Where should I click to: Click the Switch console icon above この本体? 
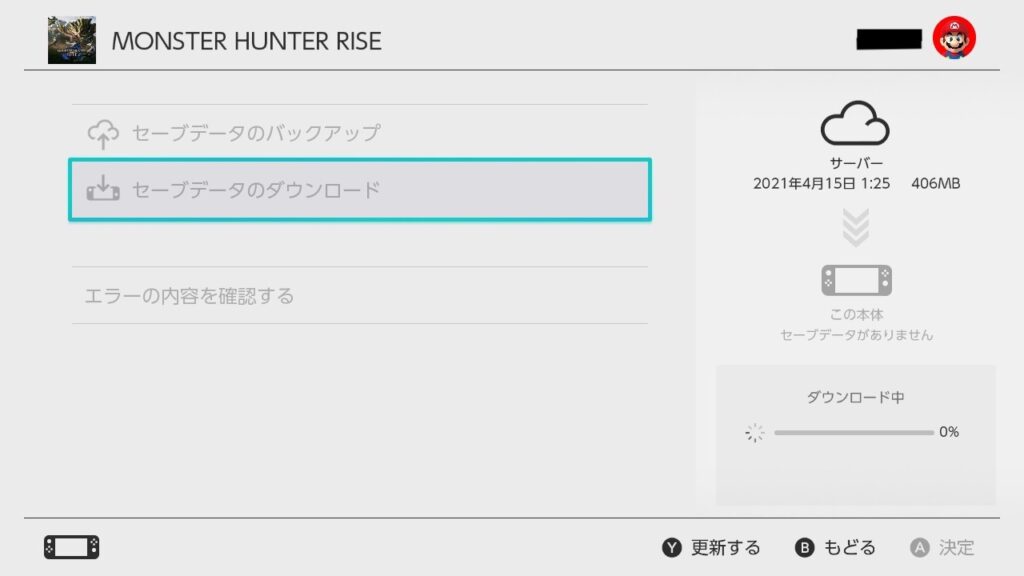(856, 280)
